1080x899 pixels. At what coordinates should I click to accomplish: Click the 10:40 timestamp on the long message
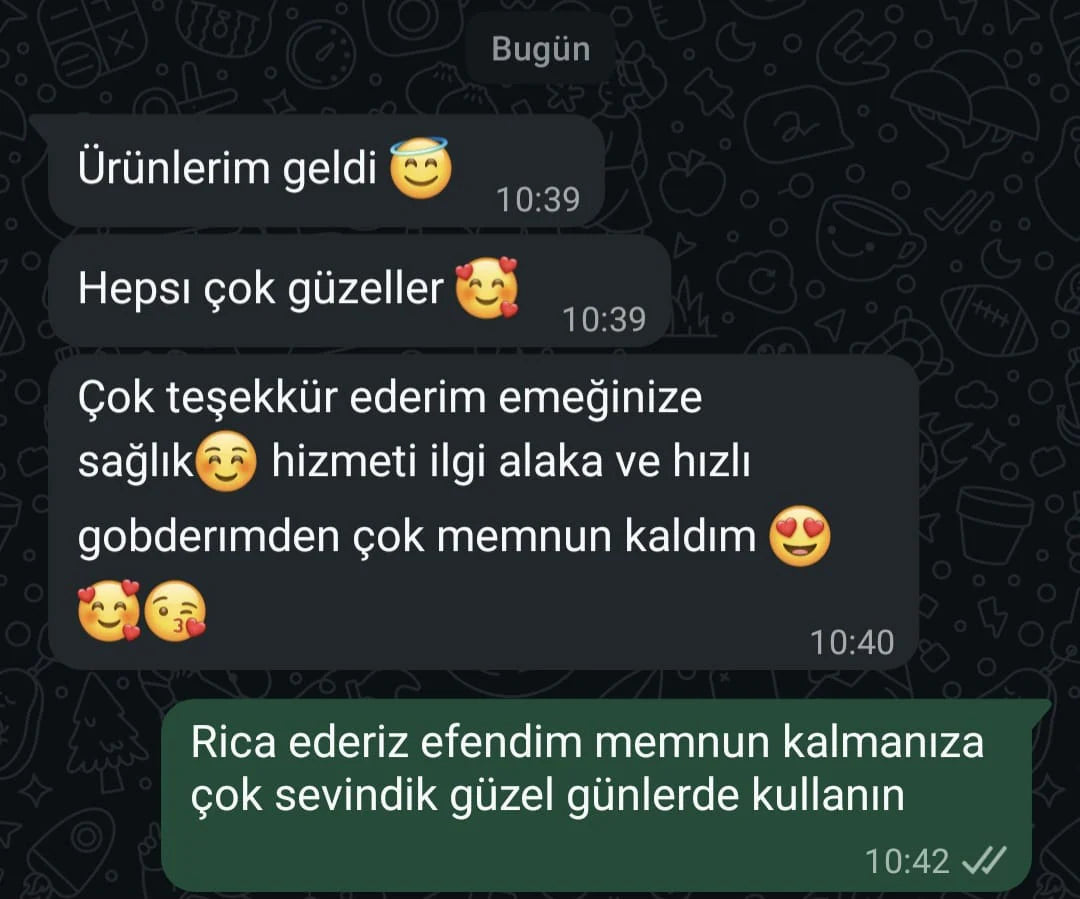pyautogui.click(x=852, y=642)
